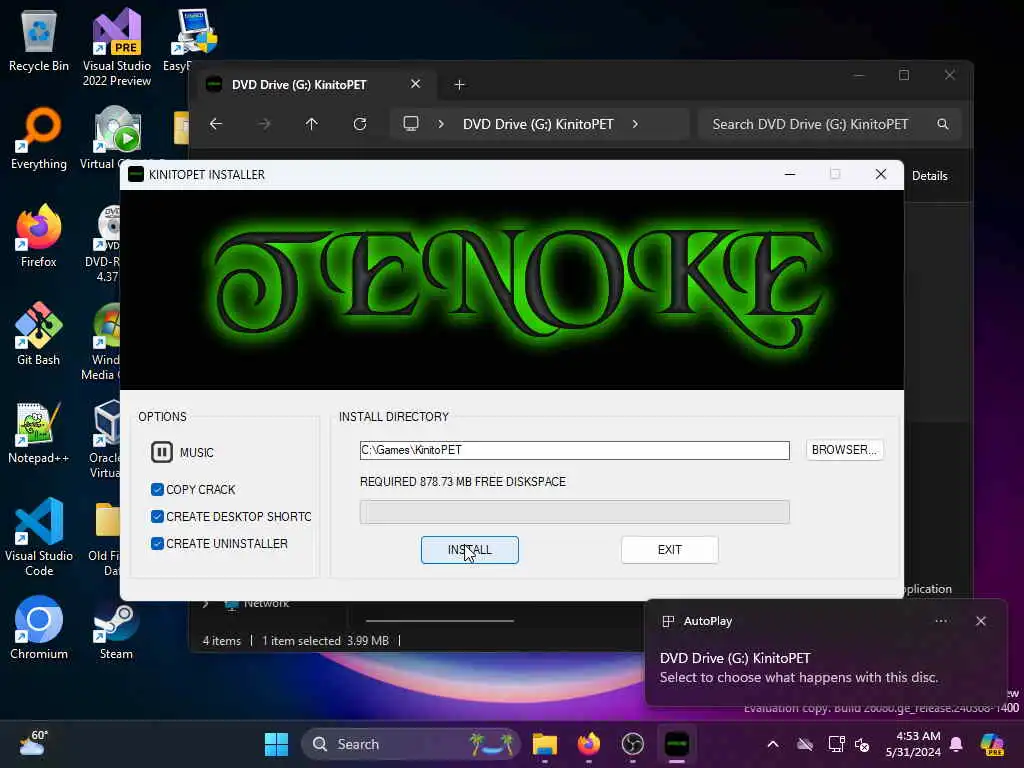Click the installation progress bar
This screenshot has width=1024, height=768.
(x=574, y=512)
